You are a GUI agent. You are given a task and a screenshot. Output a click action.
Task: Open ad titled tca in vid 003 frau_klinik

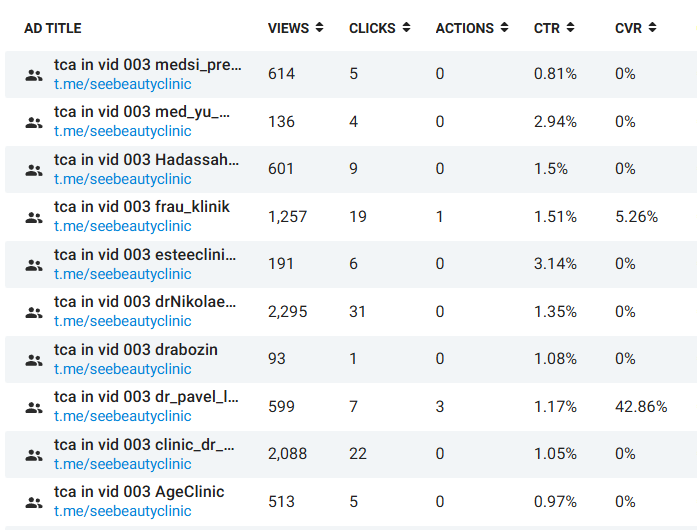pyautogui.click(x=142, y=207)
